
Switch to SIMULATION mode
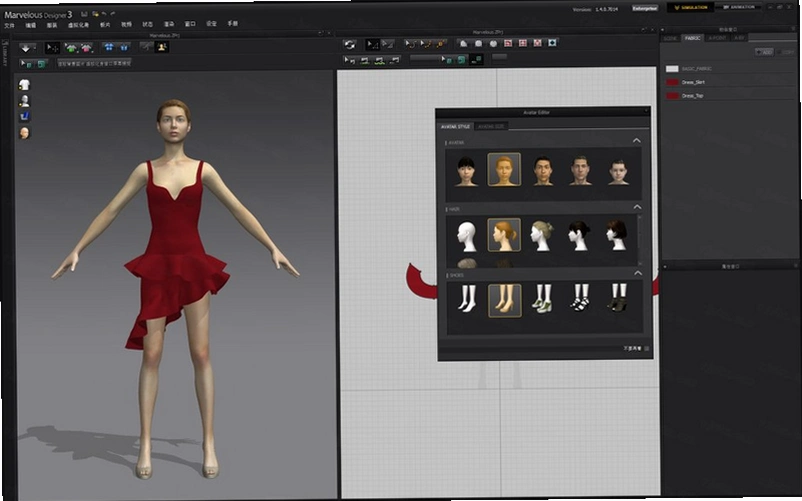click(690, 8)
